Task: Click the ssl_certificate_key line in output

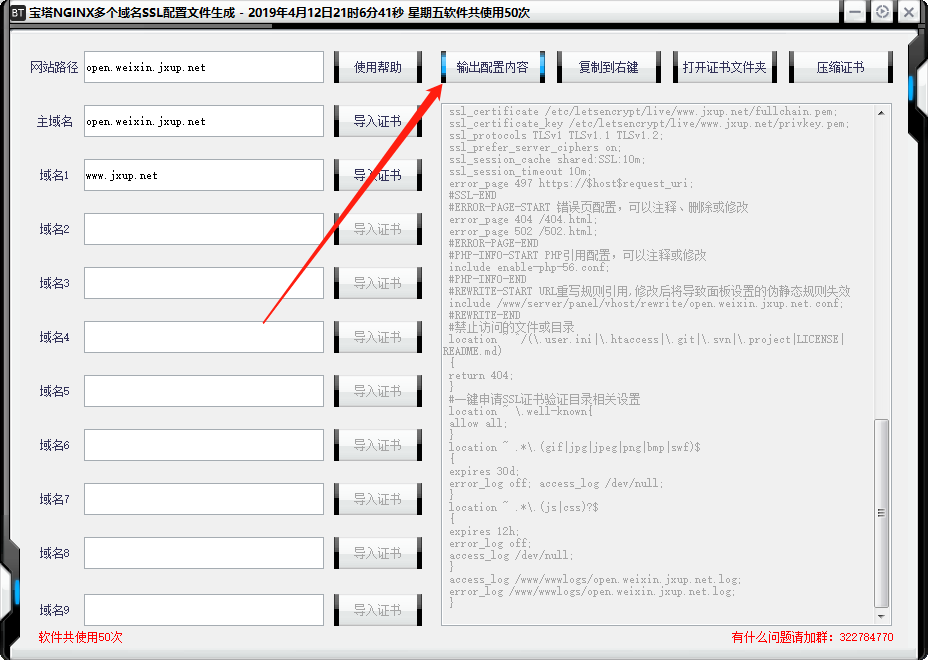Action: tap(649, 124)
